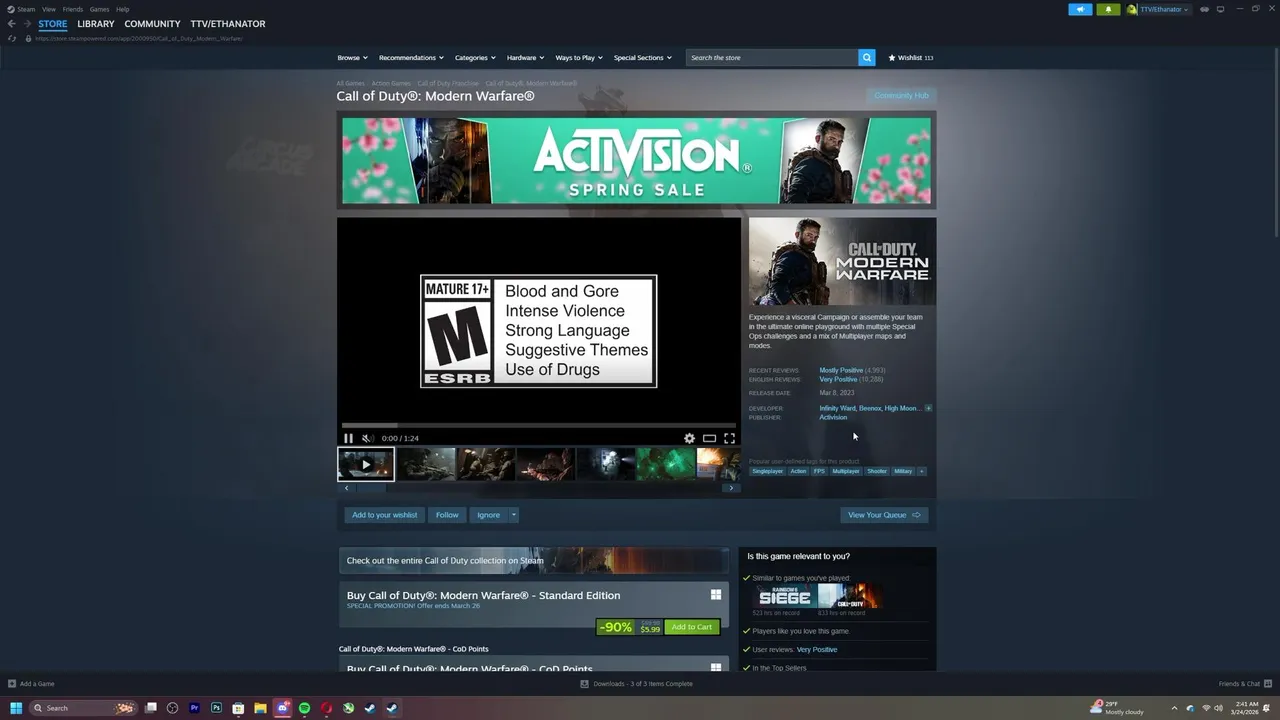This screenshot has height=720, width=1280.
Task: Open the dropdown arrow next to Ignore
Action: pyautogui.click(x=514, y=515)
